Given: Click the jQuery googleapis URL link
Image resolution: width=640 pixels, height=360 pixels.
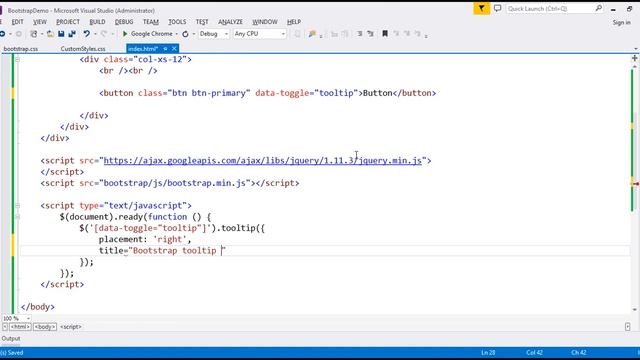Looking at the screenshot, I should pos(262,160).
